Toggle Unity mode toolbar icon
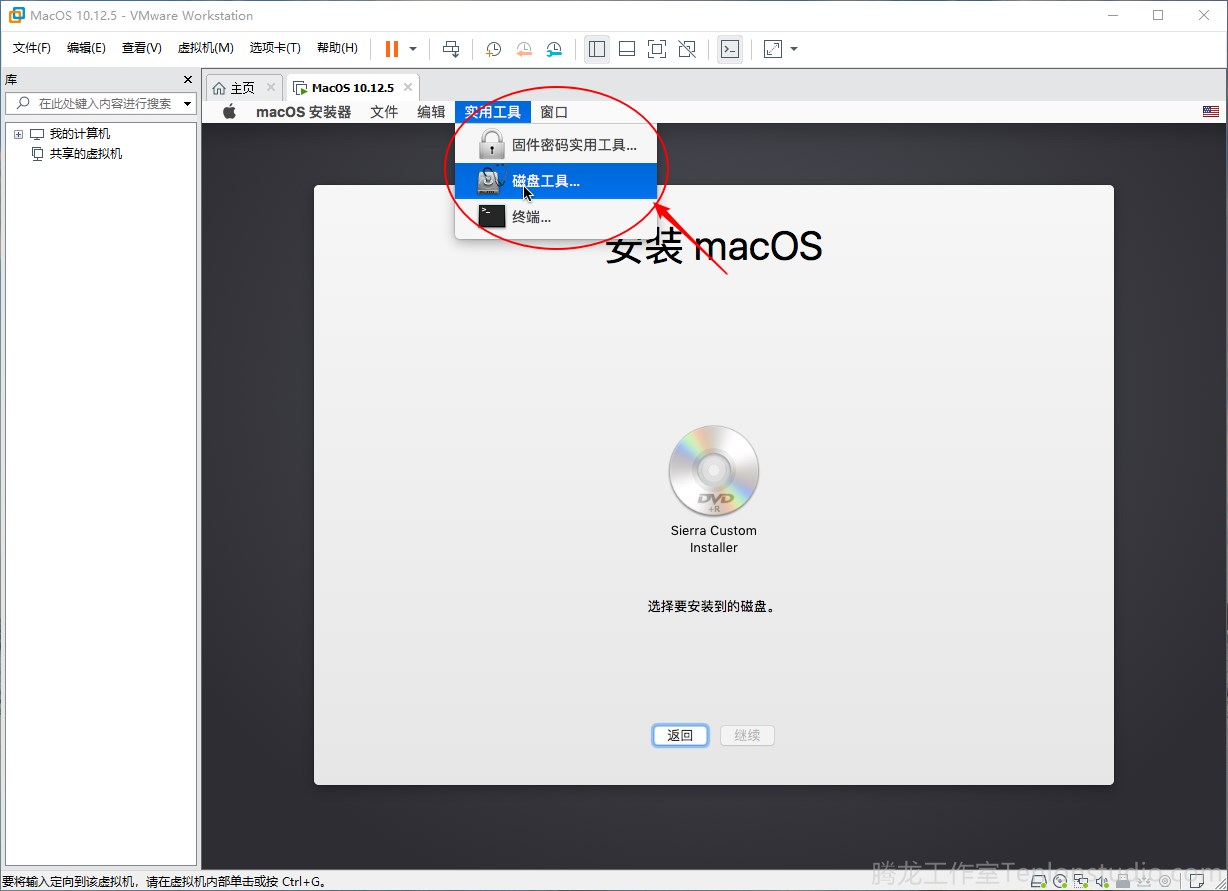Screen dimensions: 1228x891 pos(687,49)
